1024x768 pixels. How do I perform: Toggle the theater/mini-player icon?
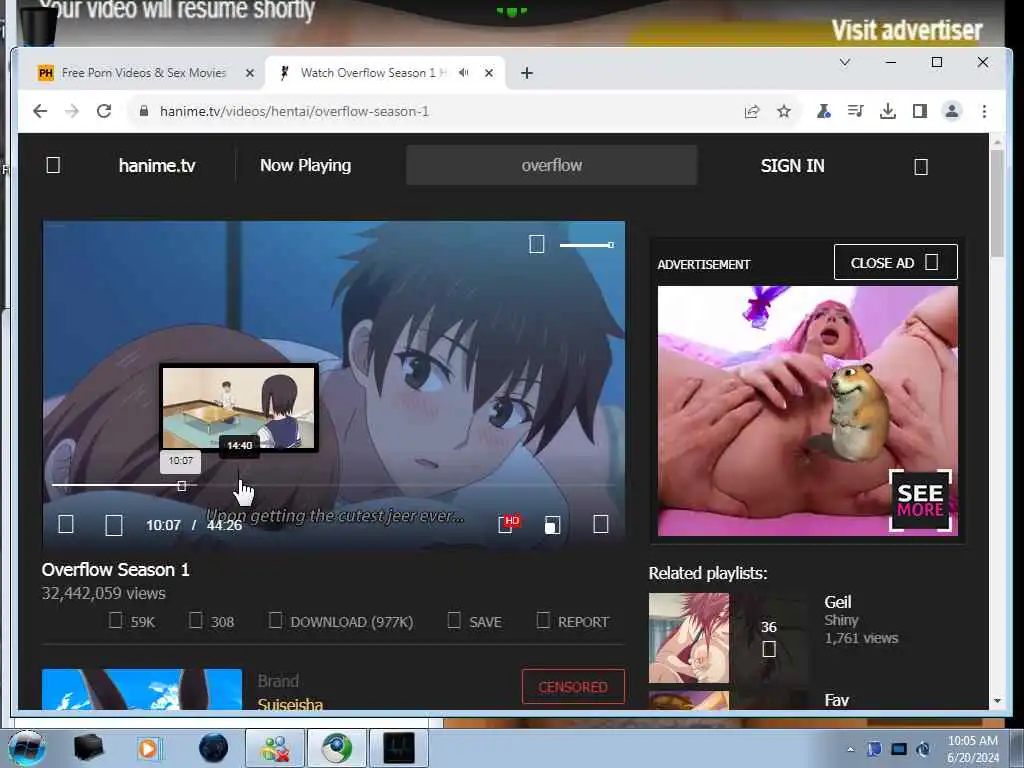pyautogui.click(x=552, y=525)
